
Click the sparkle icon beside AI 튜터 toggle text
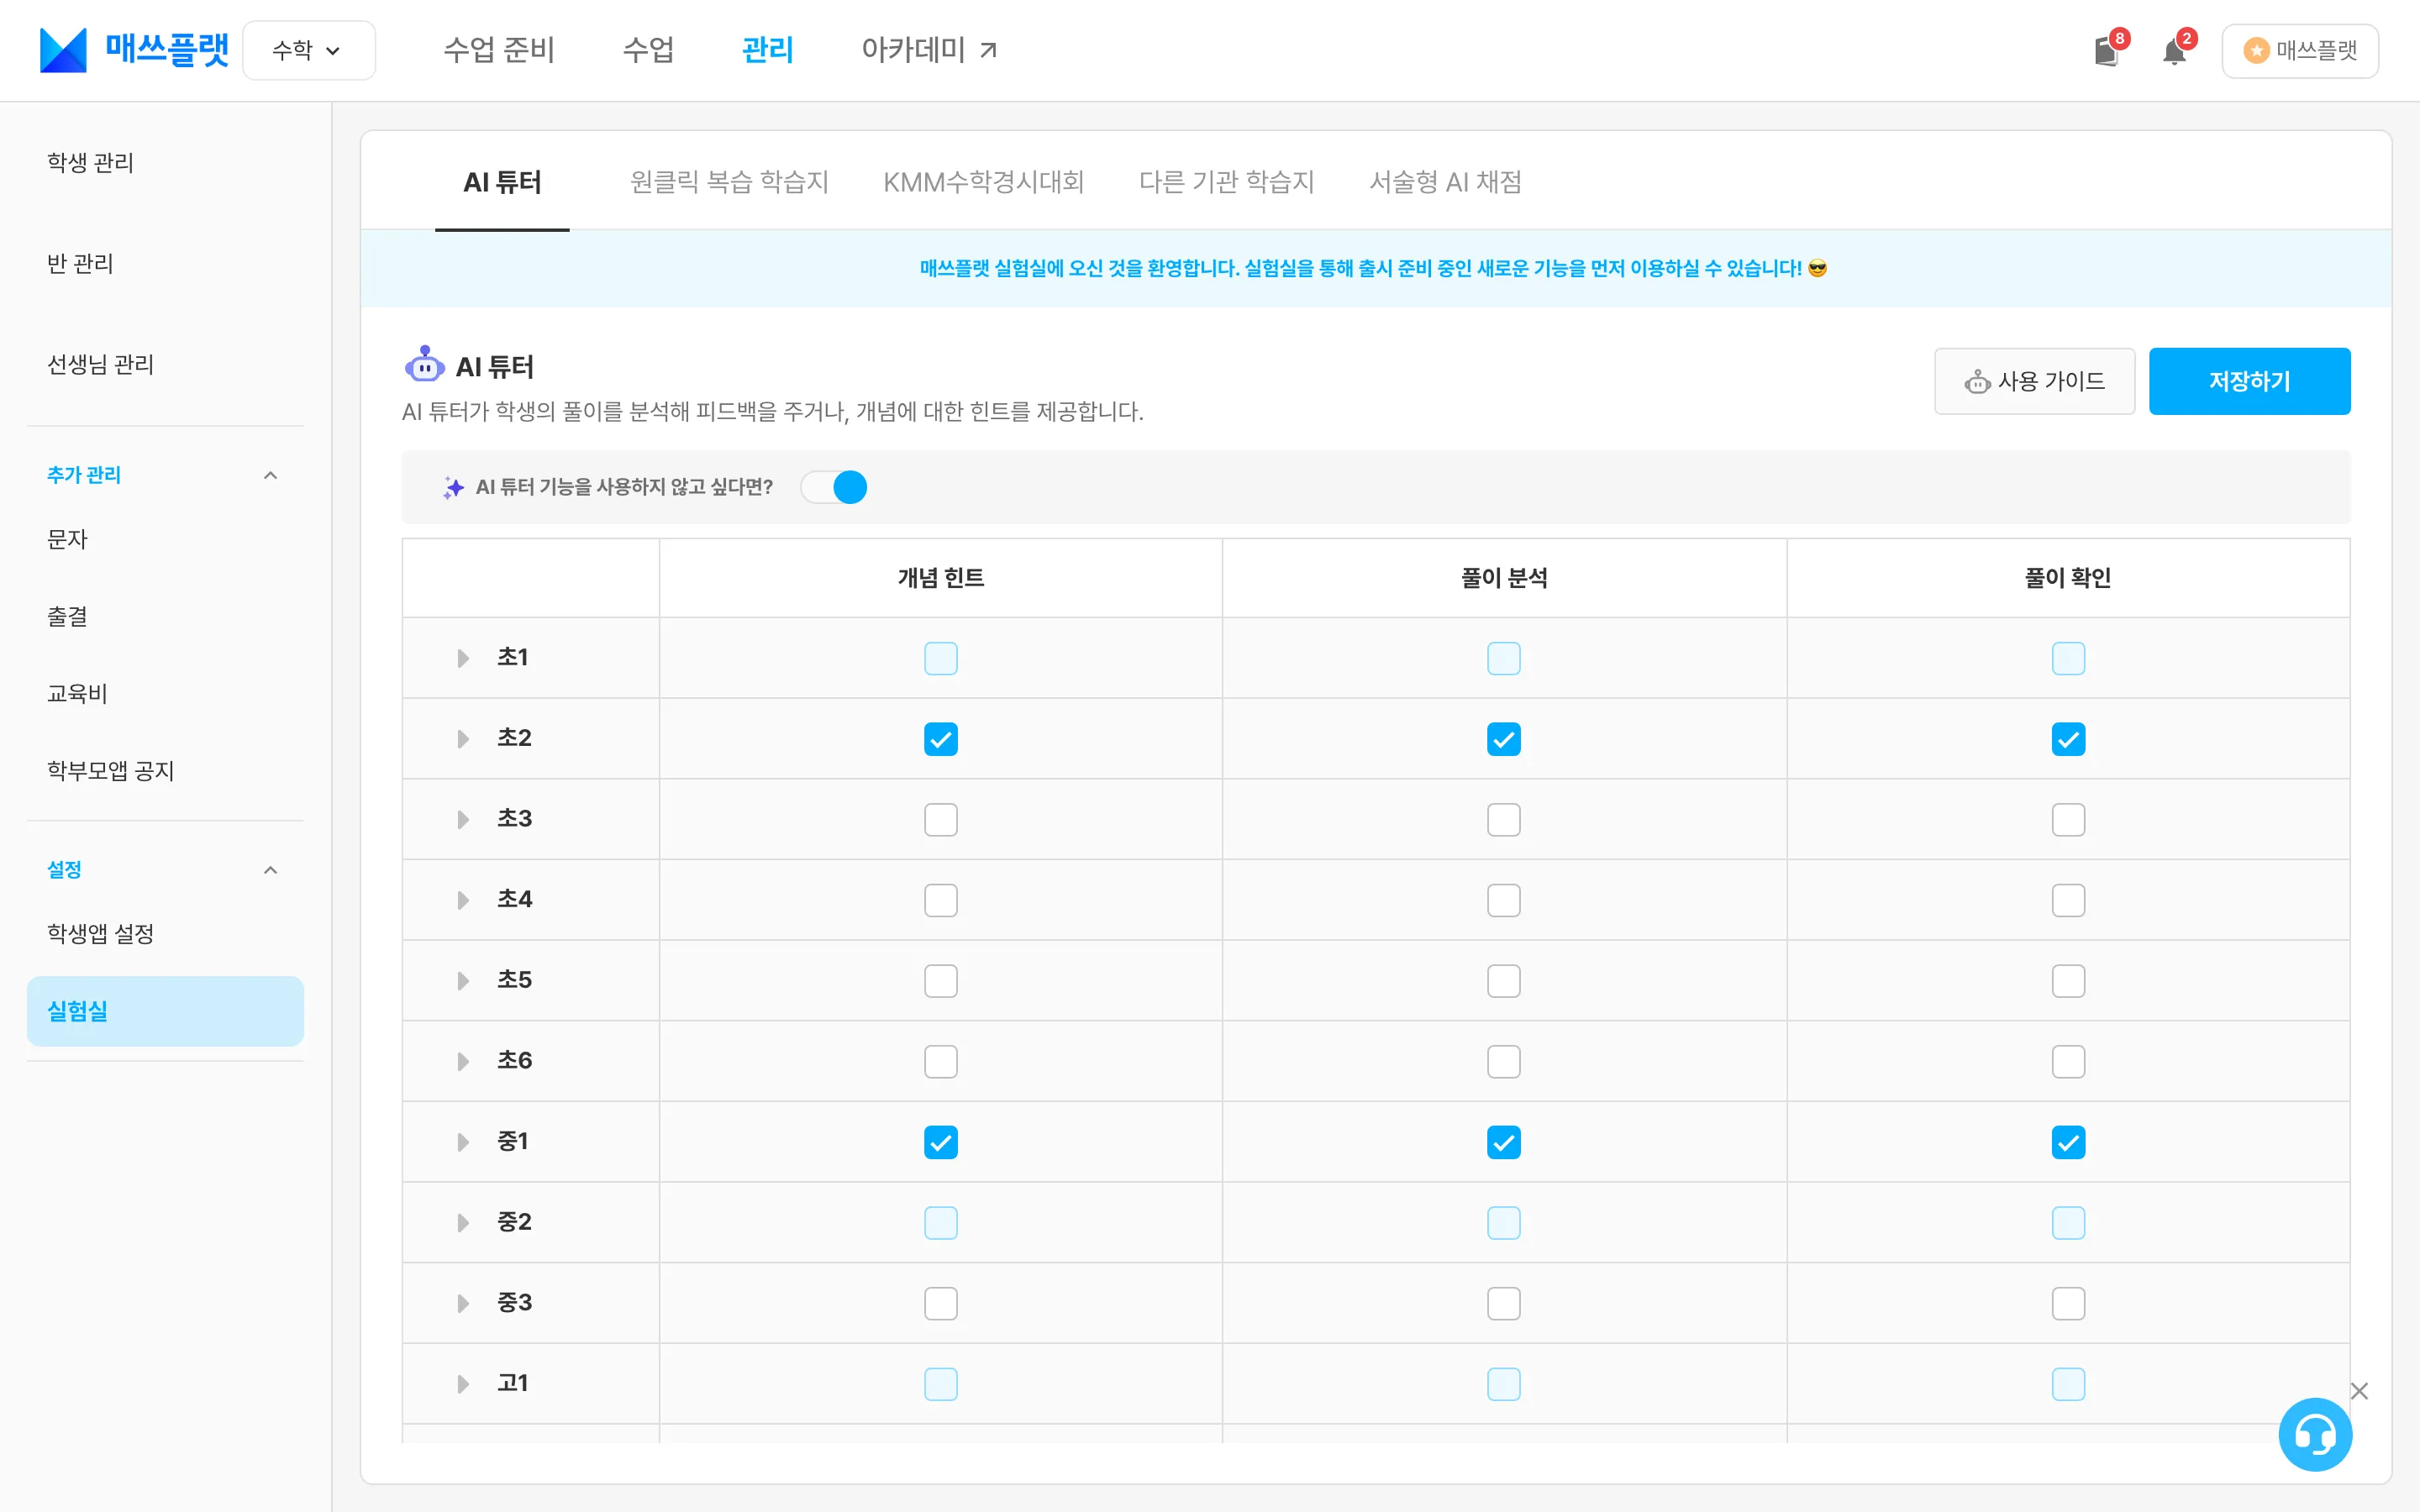click(454, 487)
